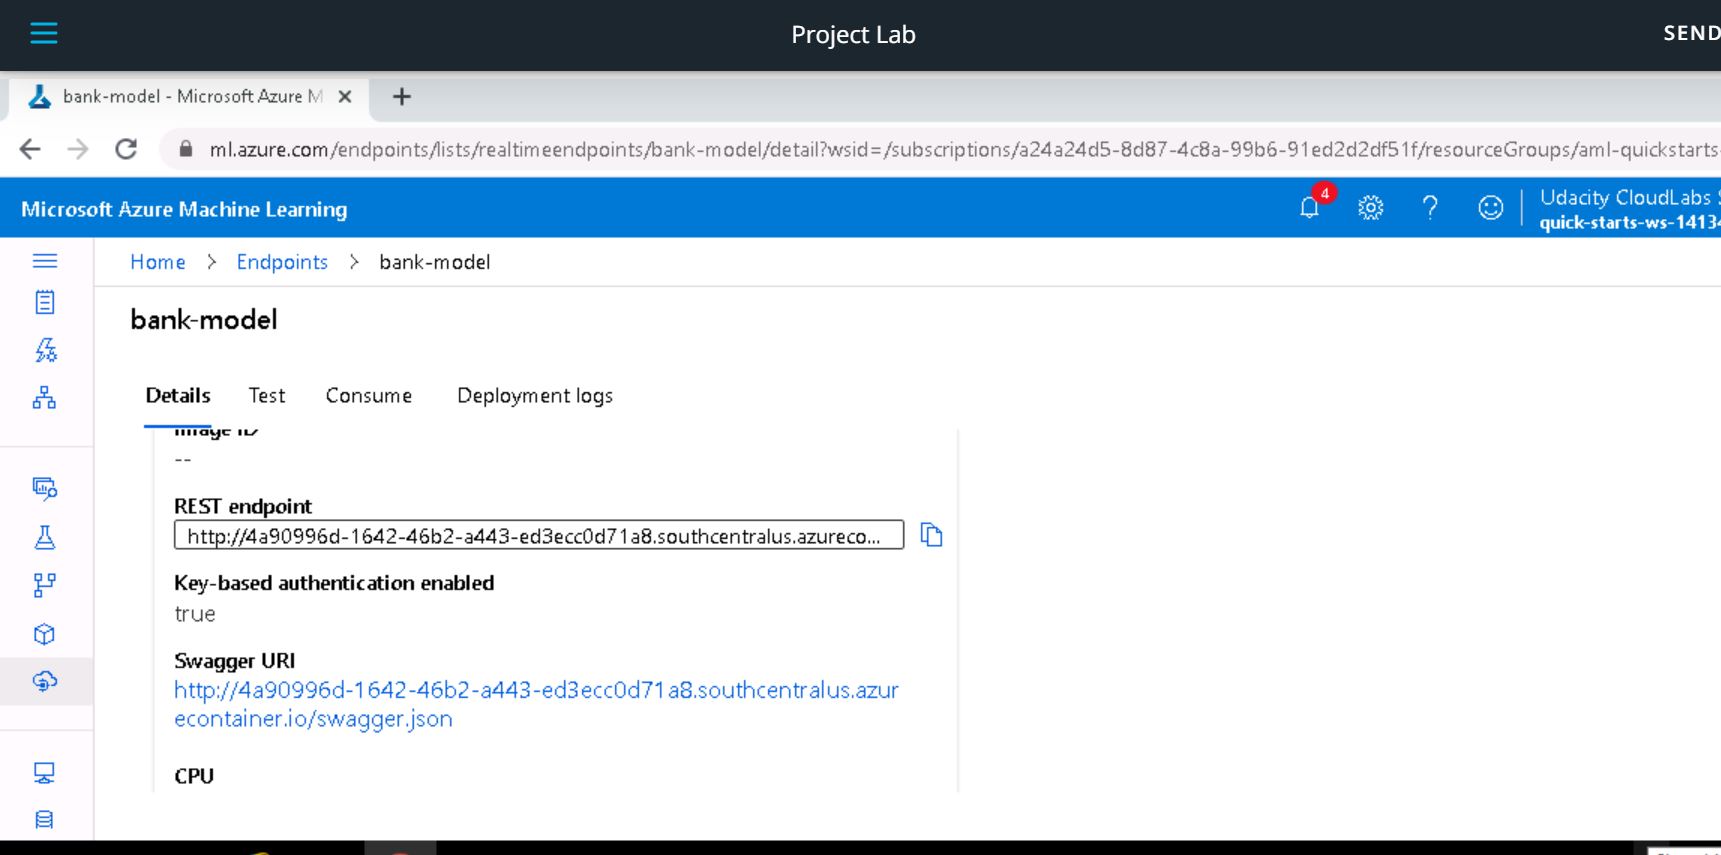Open Datasets from the sidebar
This screenshot has width=1721, height=855.
coord(45,488)
